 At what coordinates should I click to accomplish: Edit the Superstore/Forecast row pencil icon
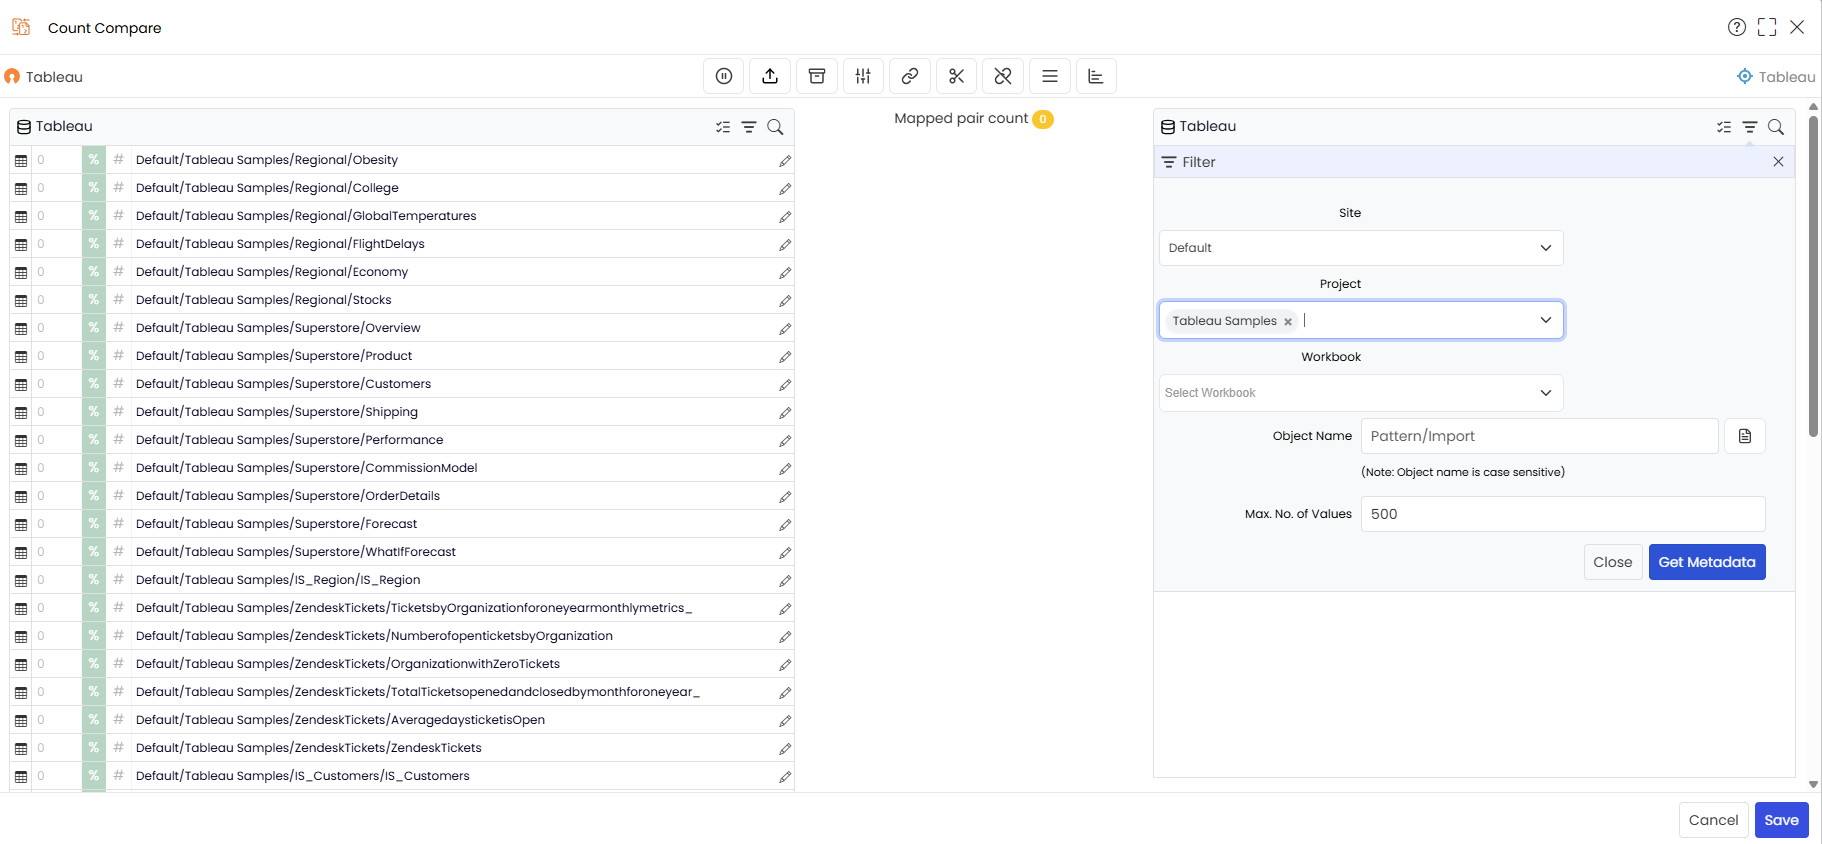(x=785, y=524)
